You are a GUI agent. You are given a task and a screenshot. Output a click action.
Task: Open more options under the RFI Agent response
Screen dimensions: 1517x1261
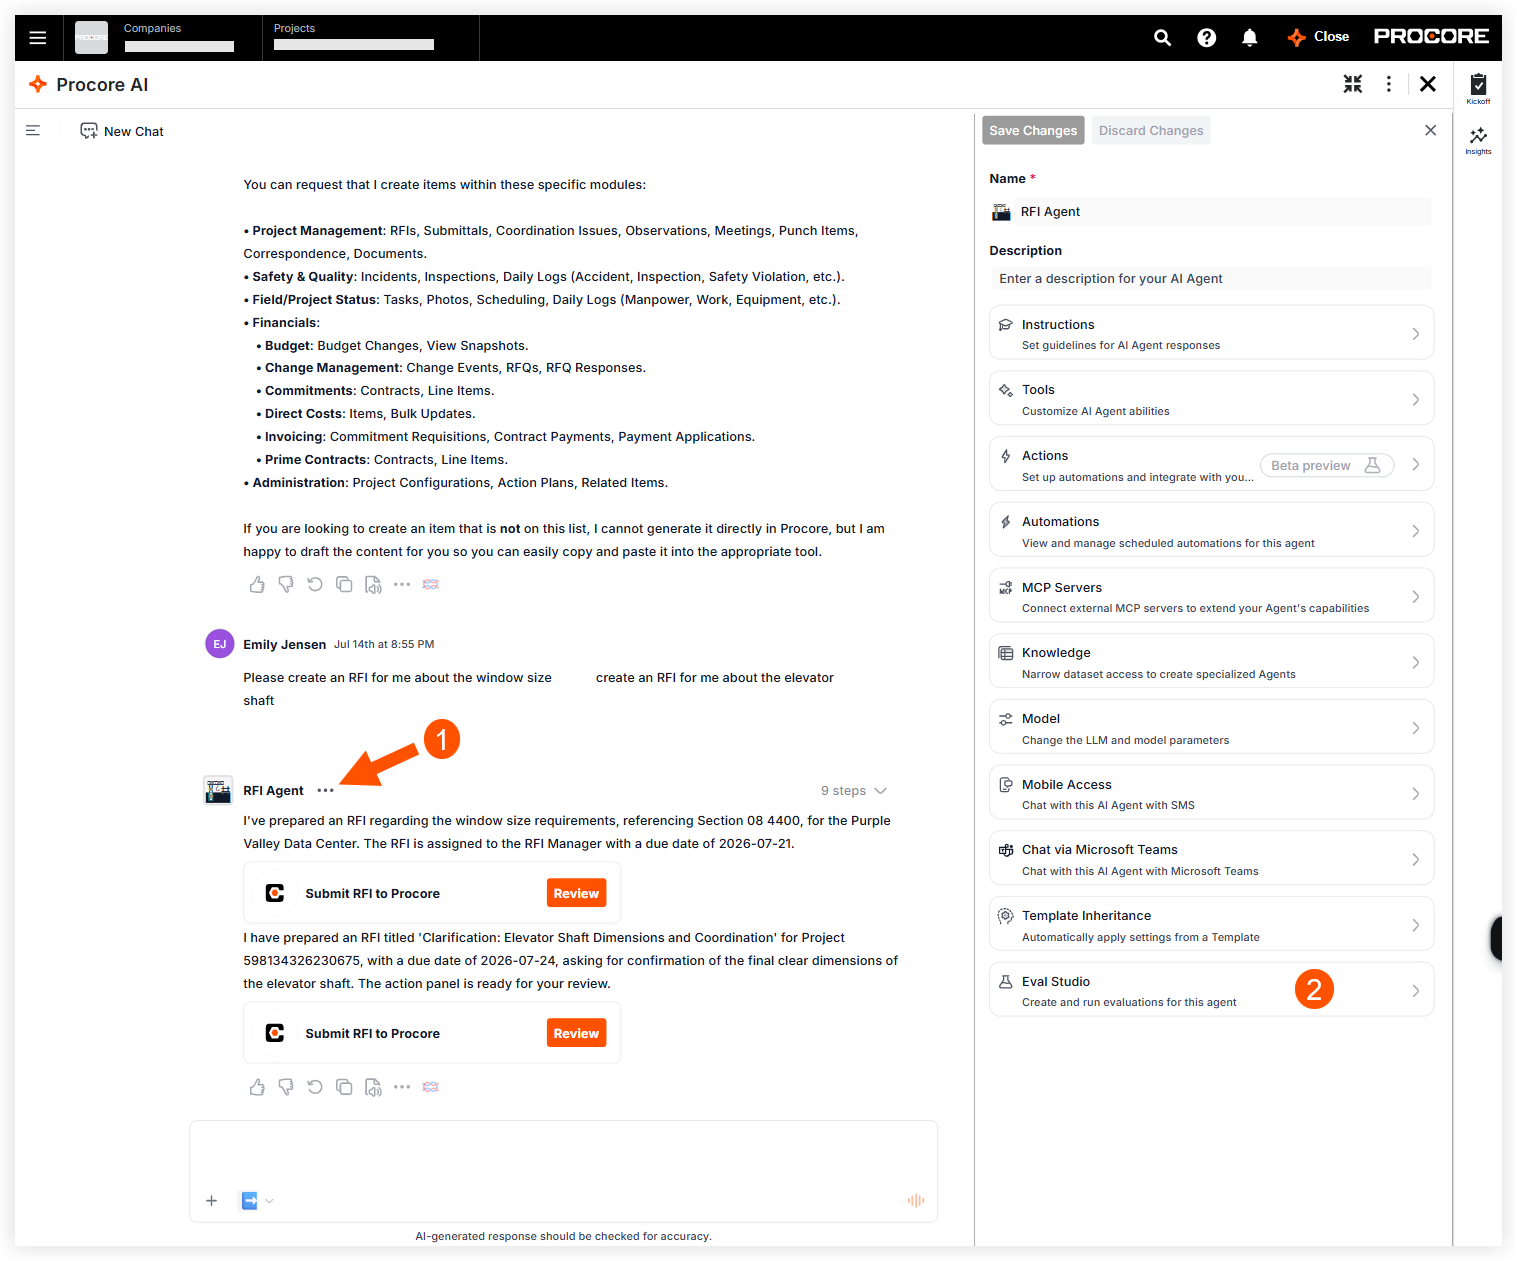click(402, 1087)
